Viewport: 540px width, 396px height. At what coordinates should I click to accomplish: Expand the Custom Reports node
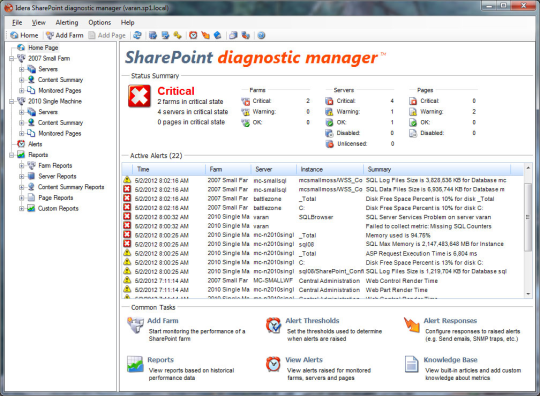coord(22,209)
